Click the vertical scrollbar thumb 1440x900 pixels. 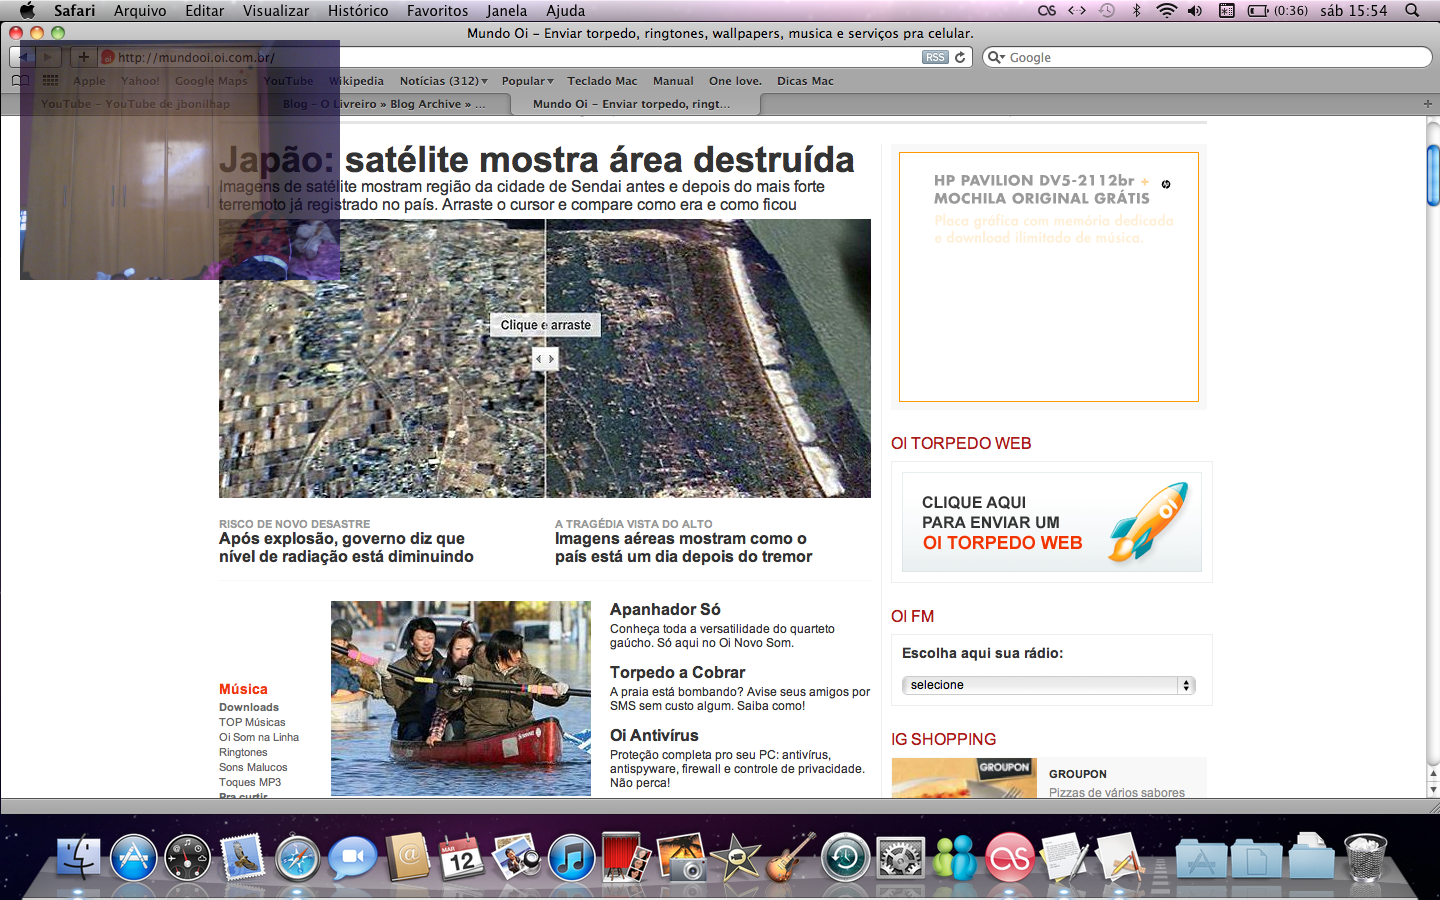click(1432, 175)
